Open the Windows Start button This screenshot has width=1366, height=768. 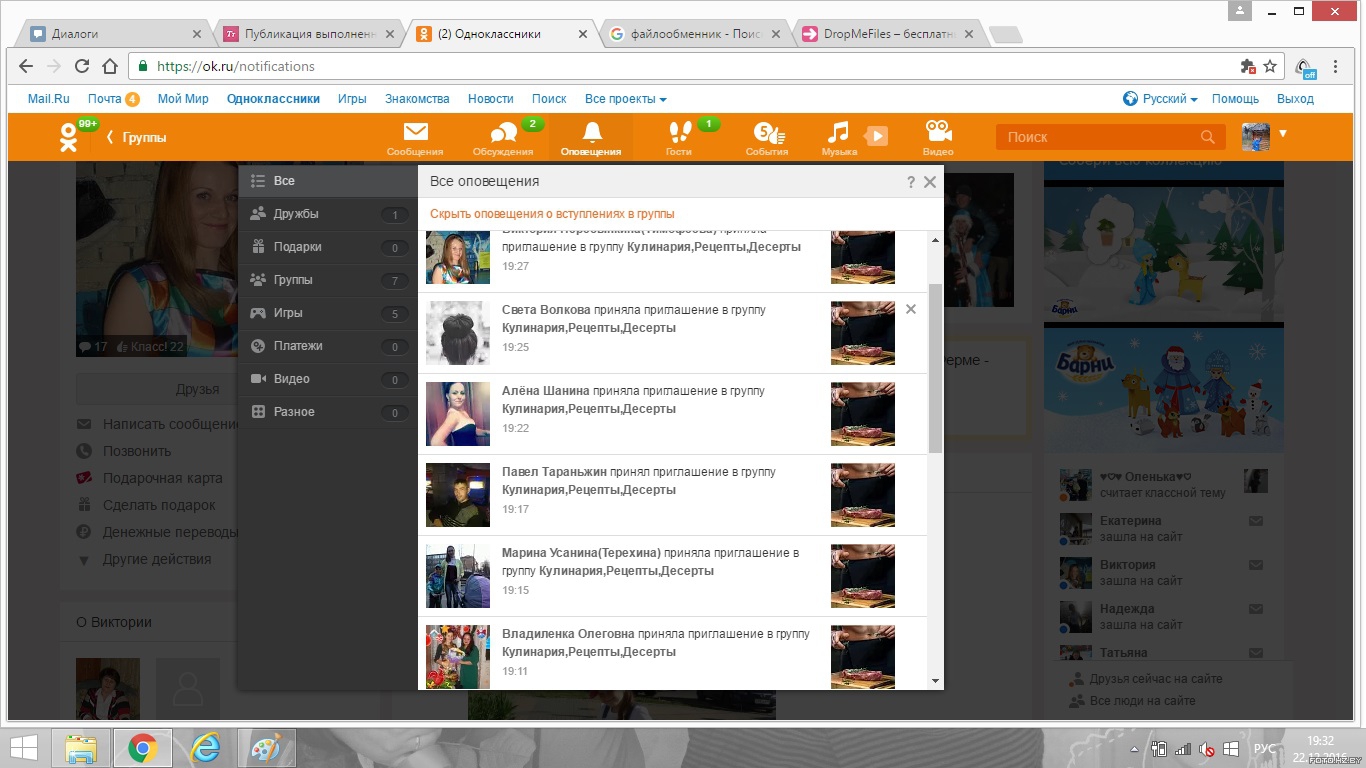coord(24,748)
